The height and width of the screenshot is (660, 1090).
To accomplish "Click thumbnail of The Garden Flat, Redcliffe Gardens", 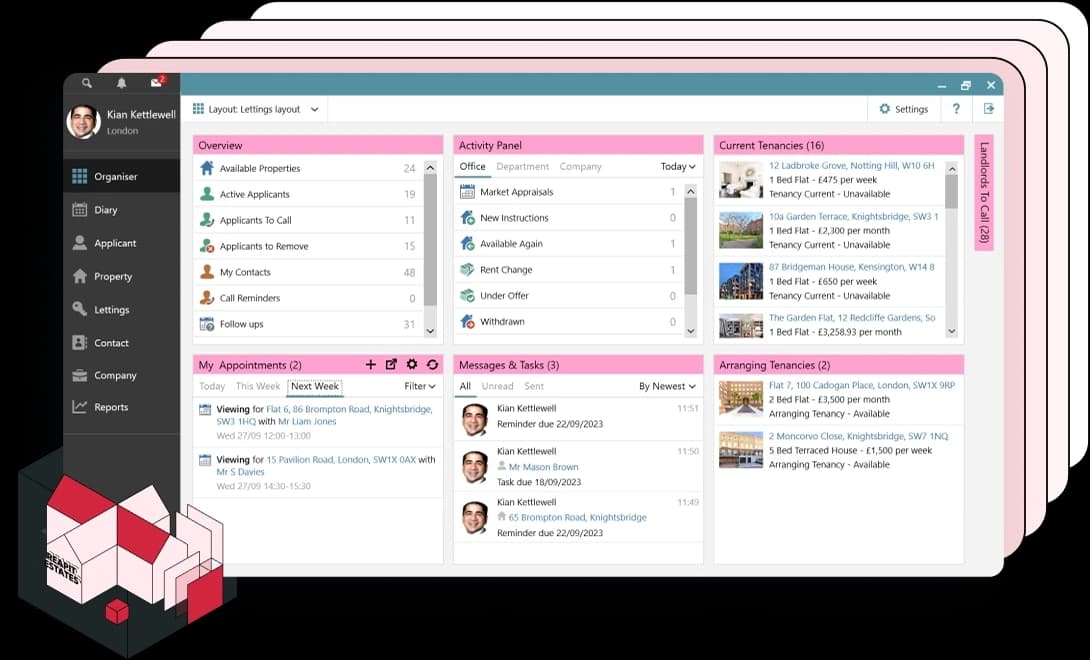I will [x=740, y=325].
